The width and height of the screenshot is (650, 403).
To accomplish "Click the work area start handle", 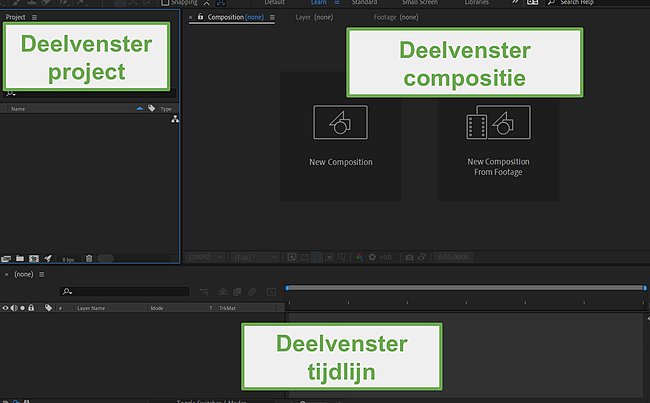I will 287,288.
